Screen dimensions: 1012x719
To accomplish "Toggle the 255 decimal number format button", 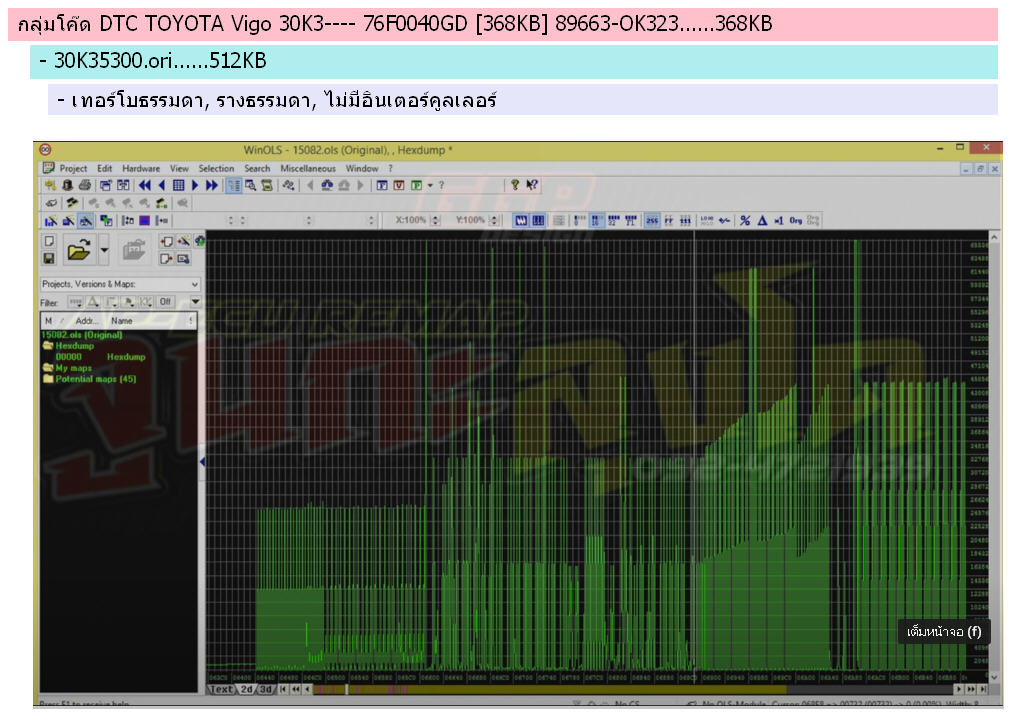I will click(652, 221).
